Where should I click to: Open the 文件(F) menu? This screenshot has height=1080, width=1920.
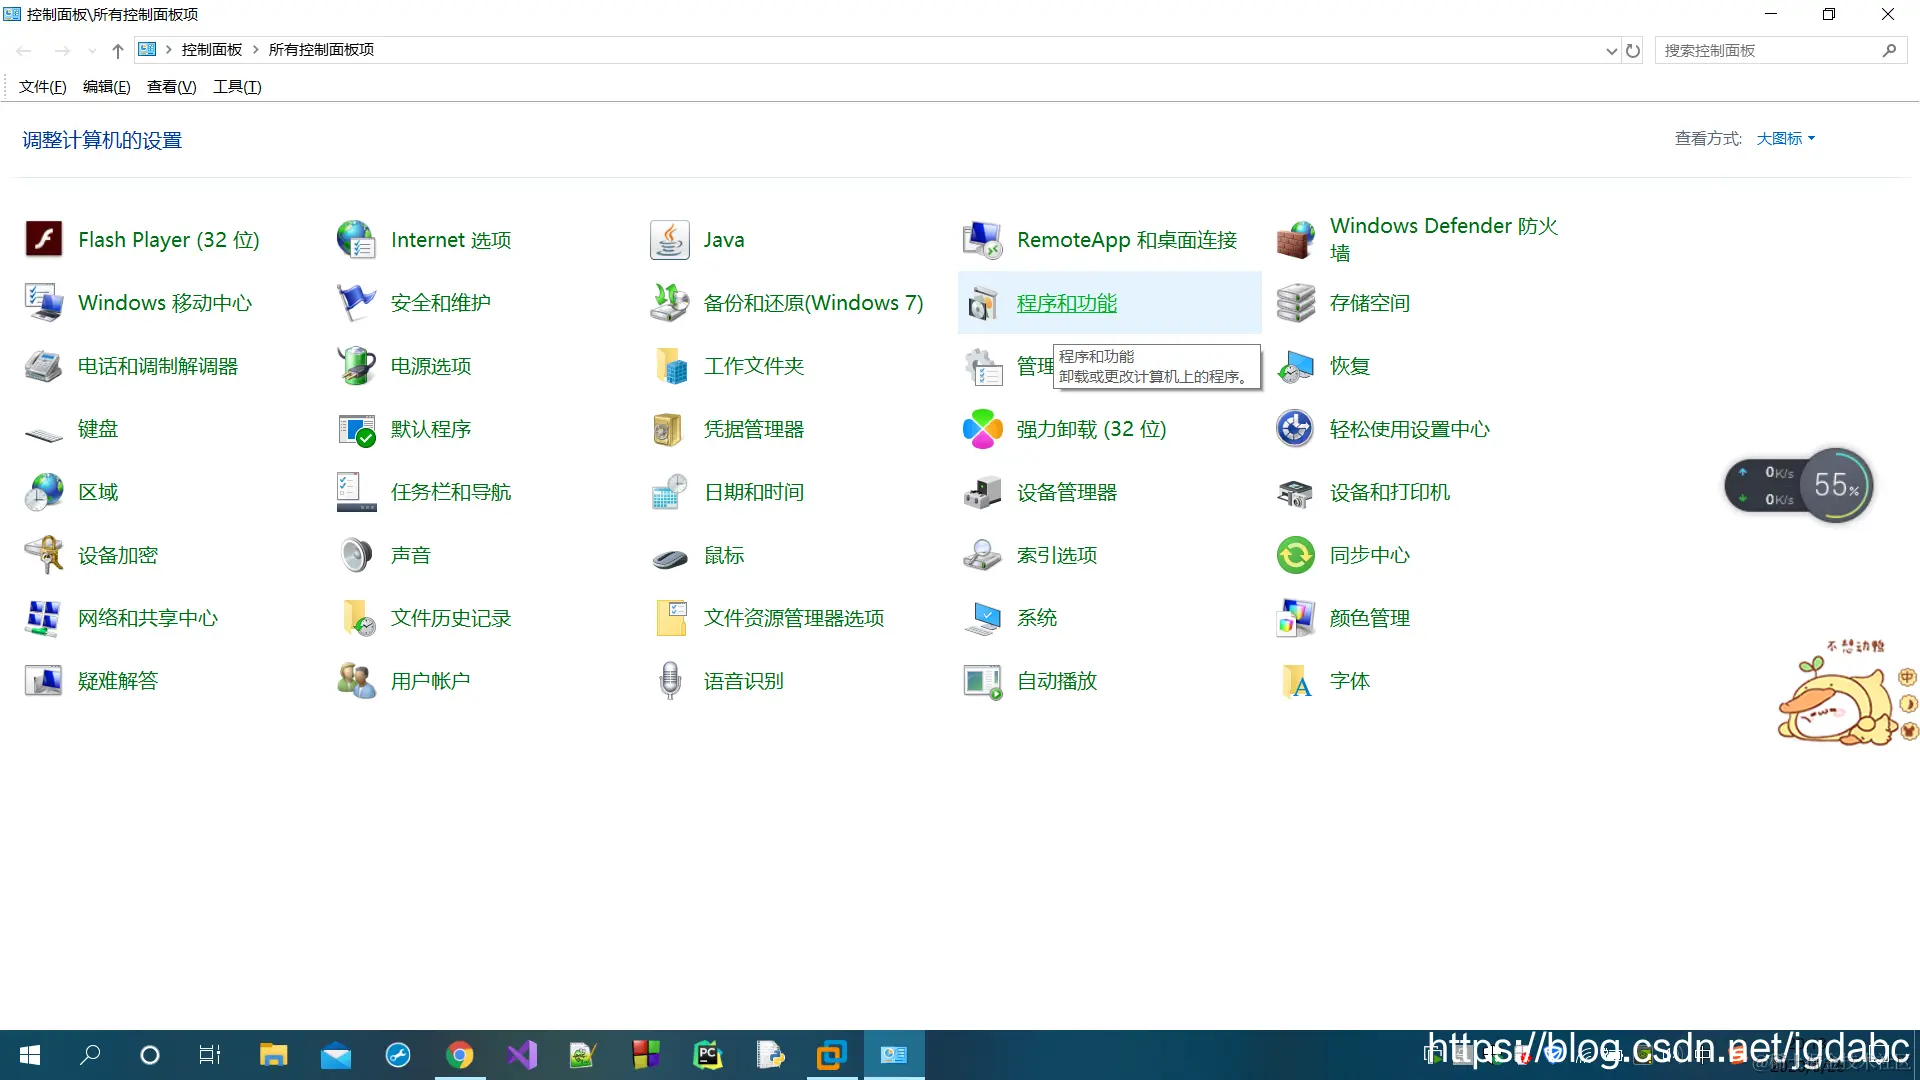[x=42, y=87]
